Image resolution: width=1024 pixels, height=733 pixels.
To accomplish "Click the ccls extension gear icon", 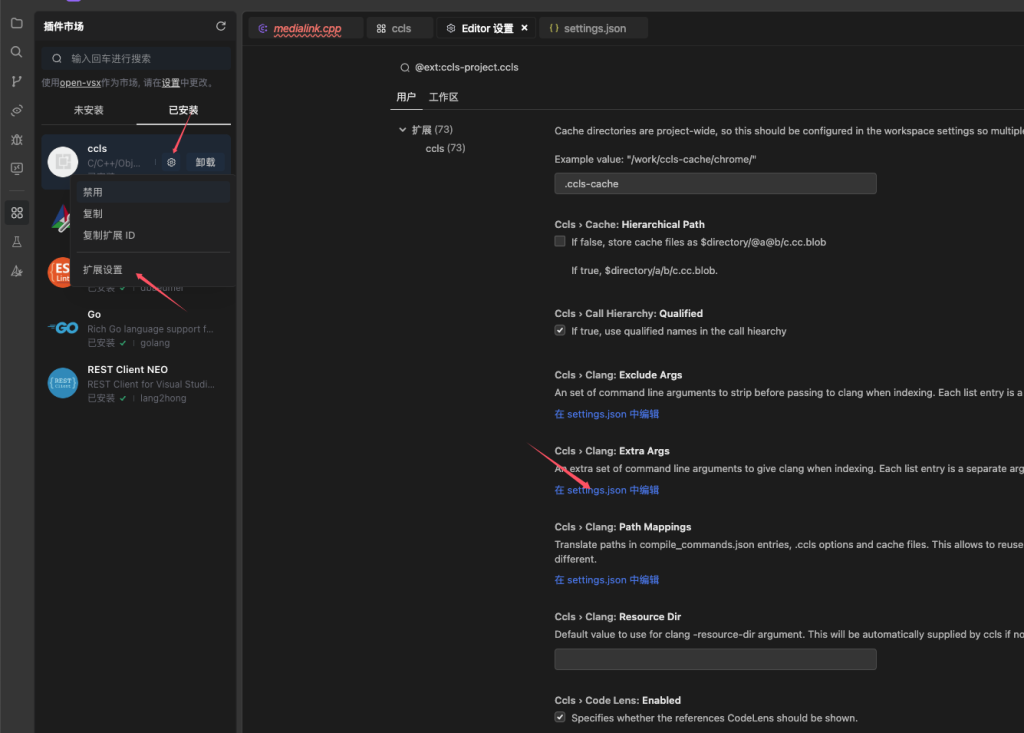I will click(x=171, y=162).
